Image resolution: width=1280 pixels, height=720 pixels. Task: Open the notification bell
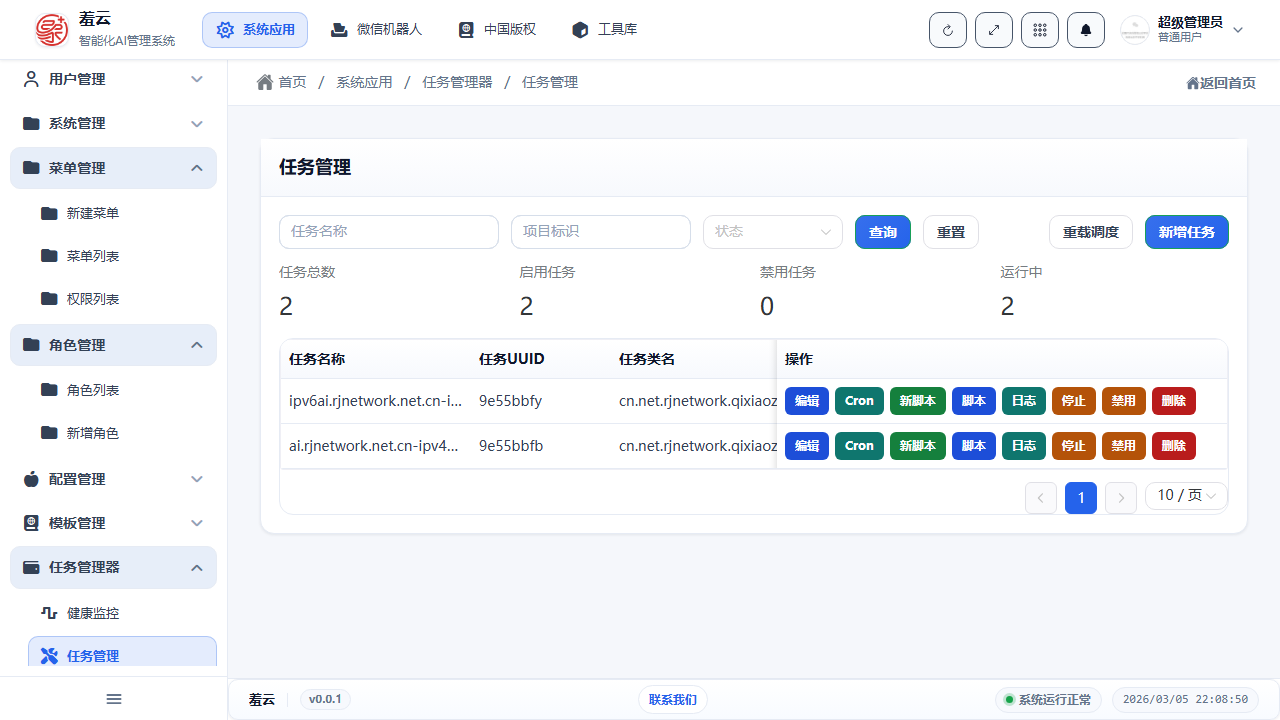coord(1085,29)
